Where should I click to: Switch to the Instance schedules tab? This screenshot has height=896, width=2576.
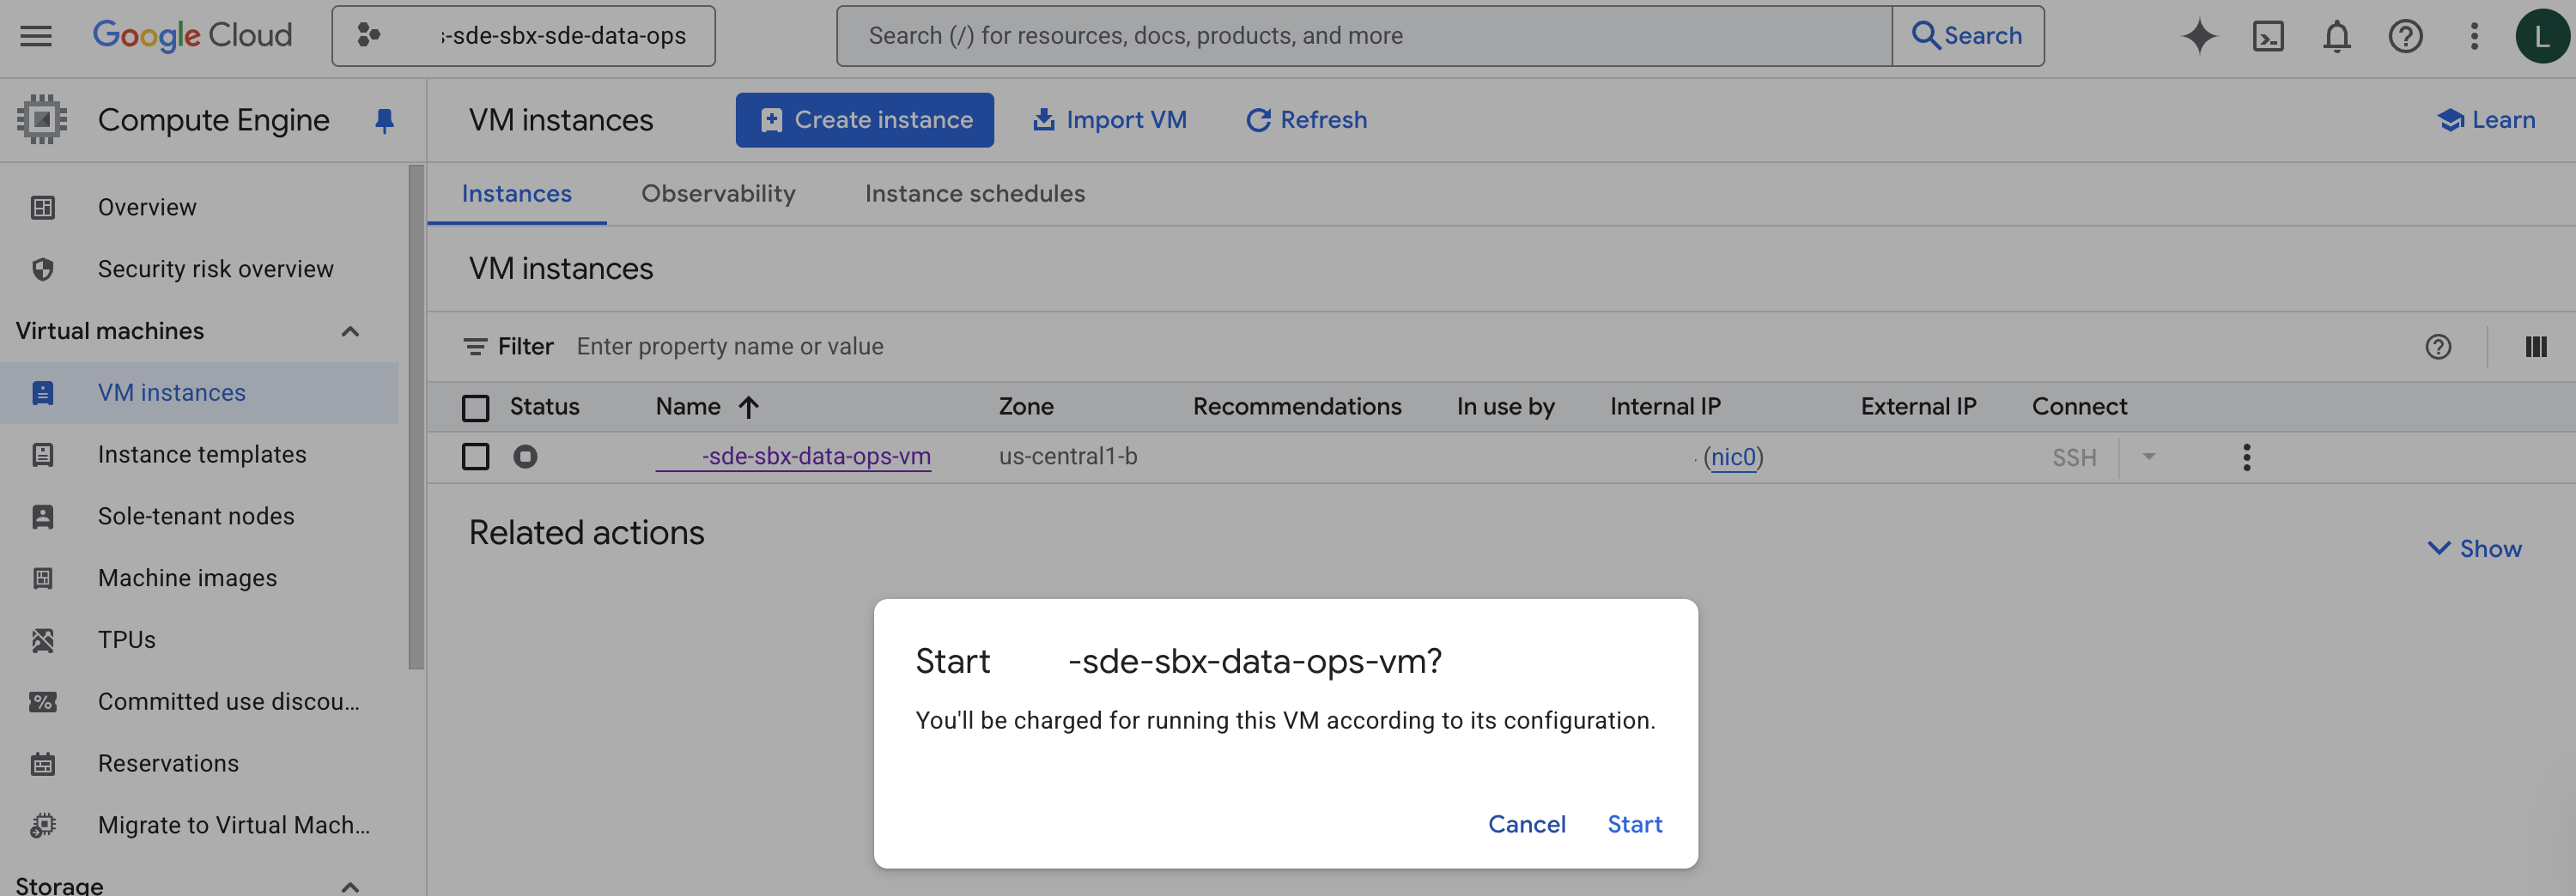tap(974, 194)
